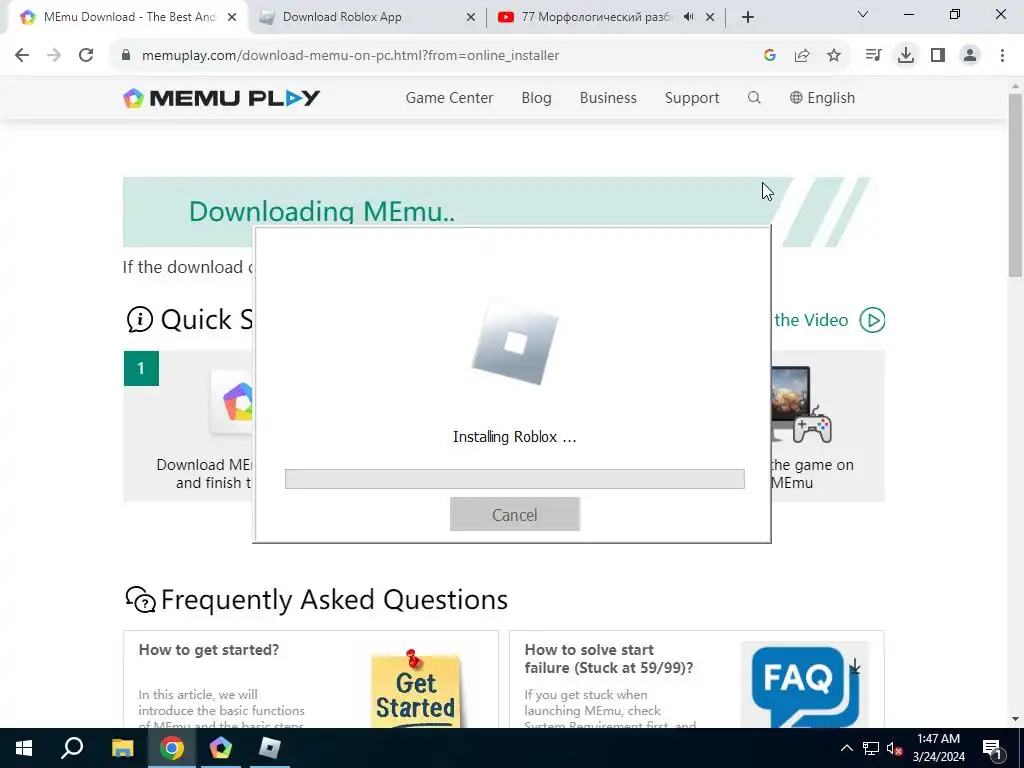Click the green step 1 badge

(x=141, y=368)
